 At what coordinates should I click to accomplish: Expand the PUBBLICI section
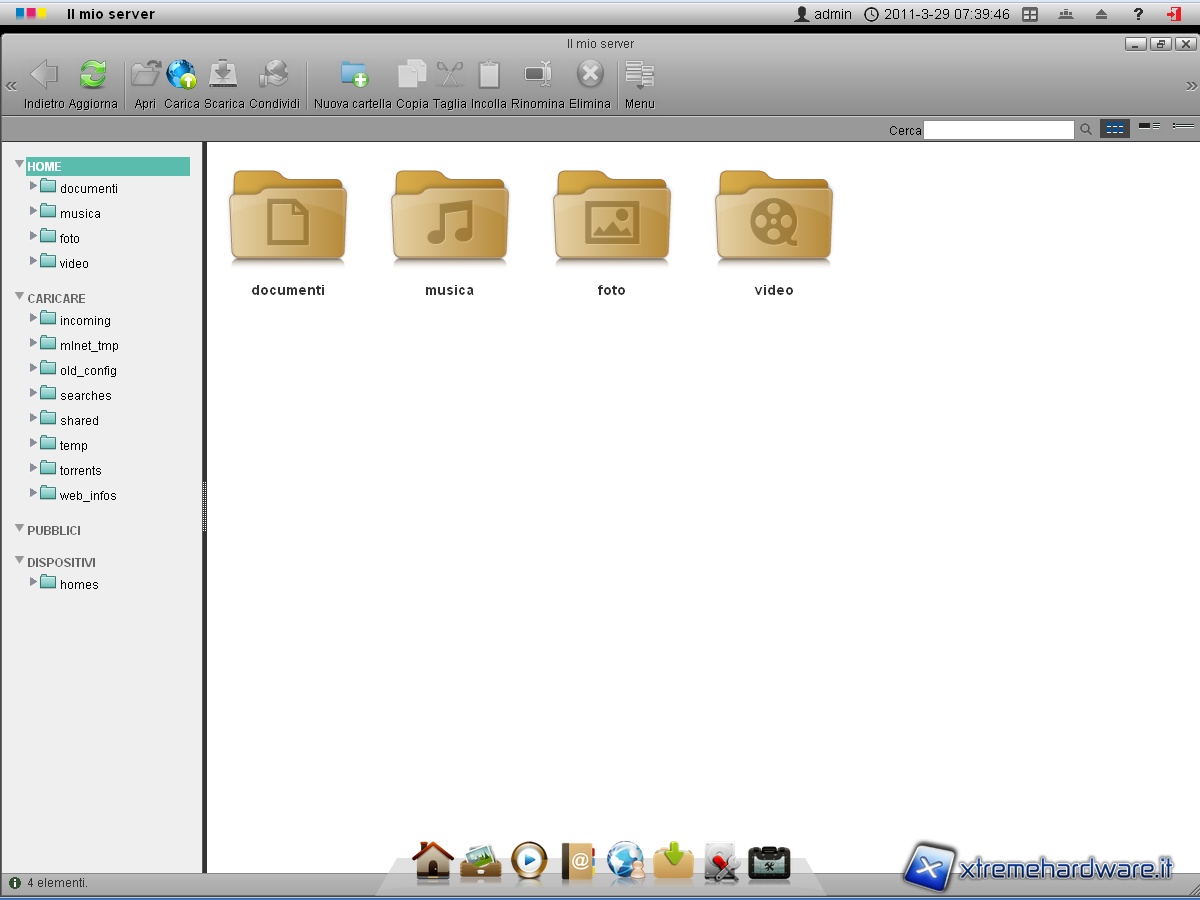pyautogui.click(x=19, y=529)
